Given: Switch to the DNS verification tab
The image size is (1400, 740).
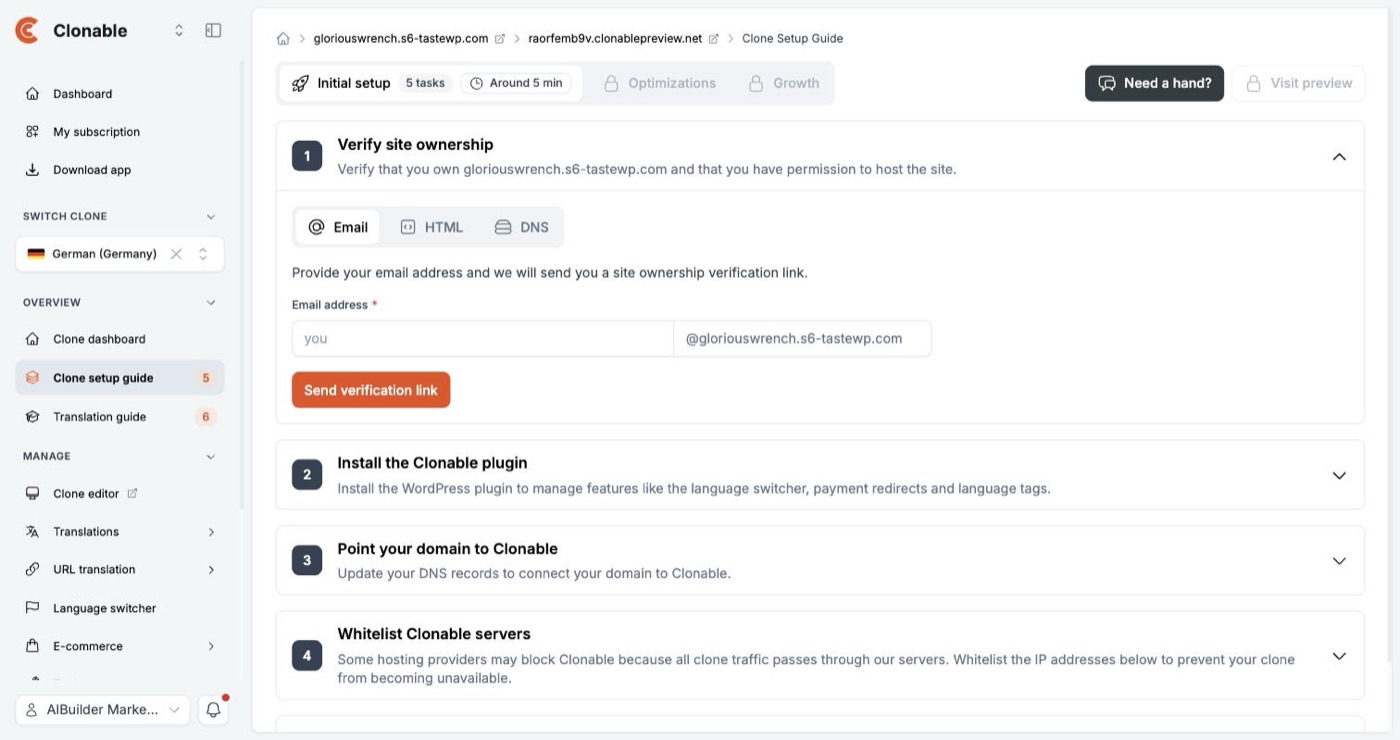Looking at the screenshot, I should tap(522, 227).
